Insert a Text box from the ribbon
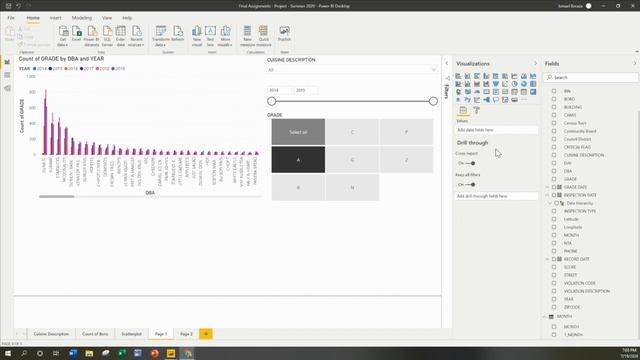Screen dimensions: 640x360 coord(210,35)
